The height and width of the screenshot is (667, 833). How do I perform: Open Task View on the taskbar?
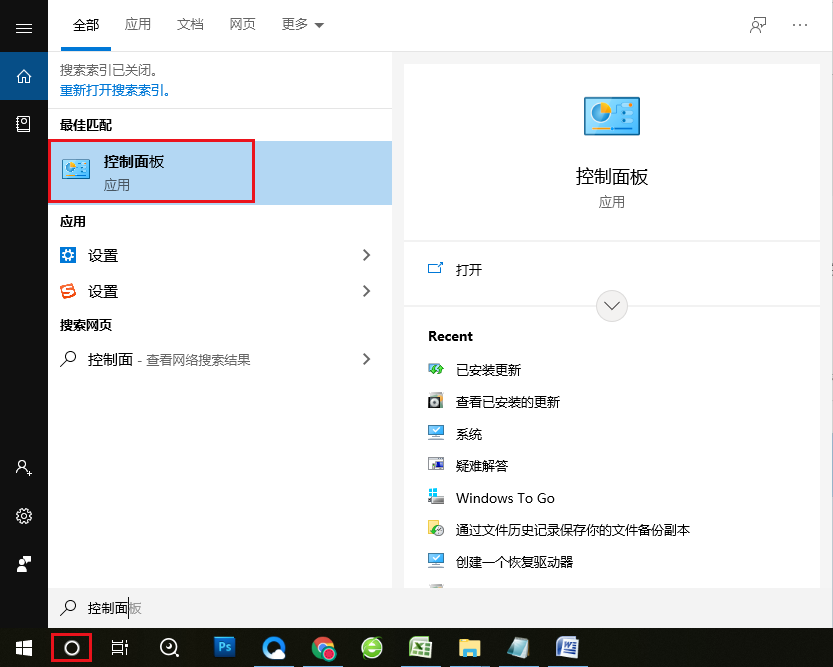coord(120,648)
